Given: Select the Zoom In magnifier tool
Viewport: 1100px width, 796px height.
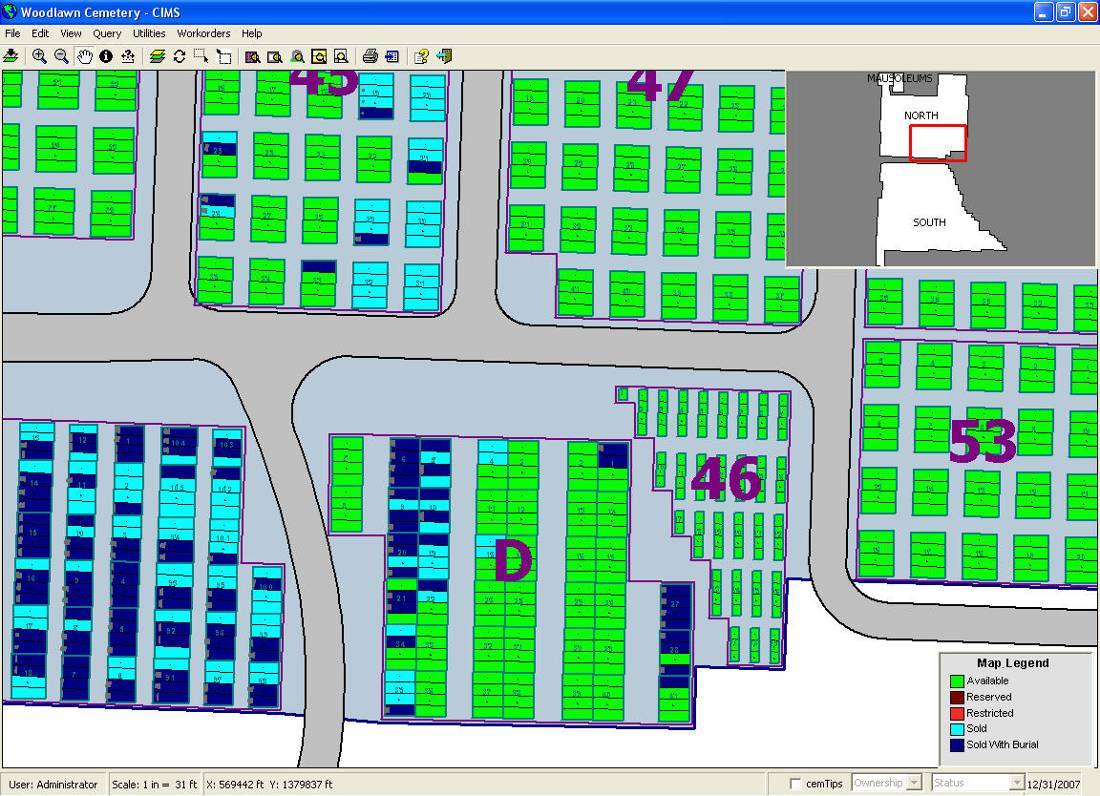Looking at the screenshot, I should 39,56.
